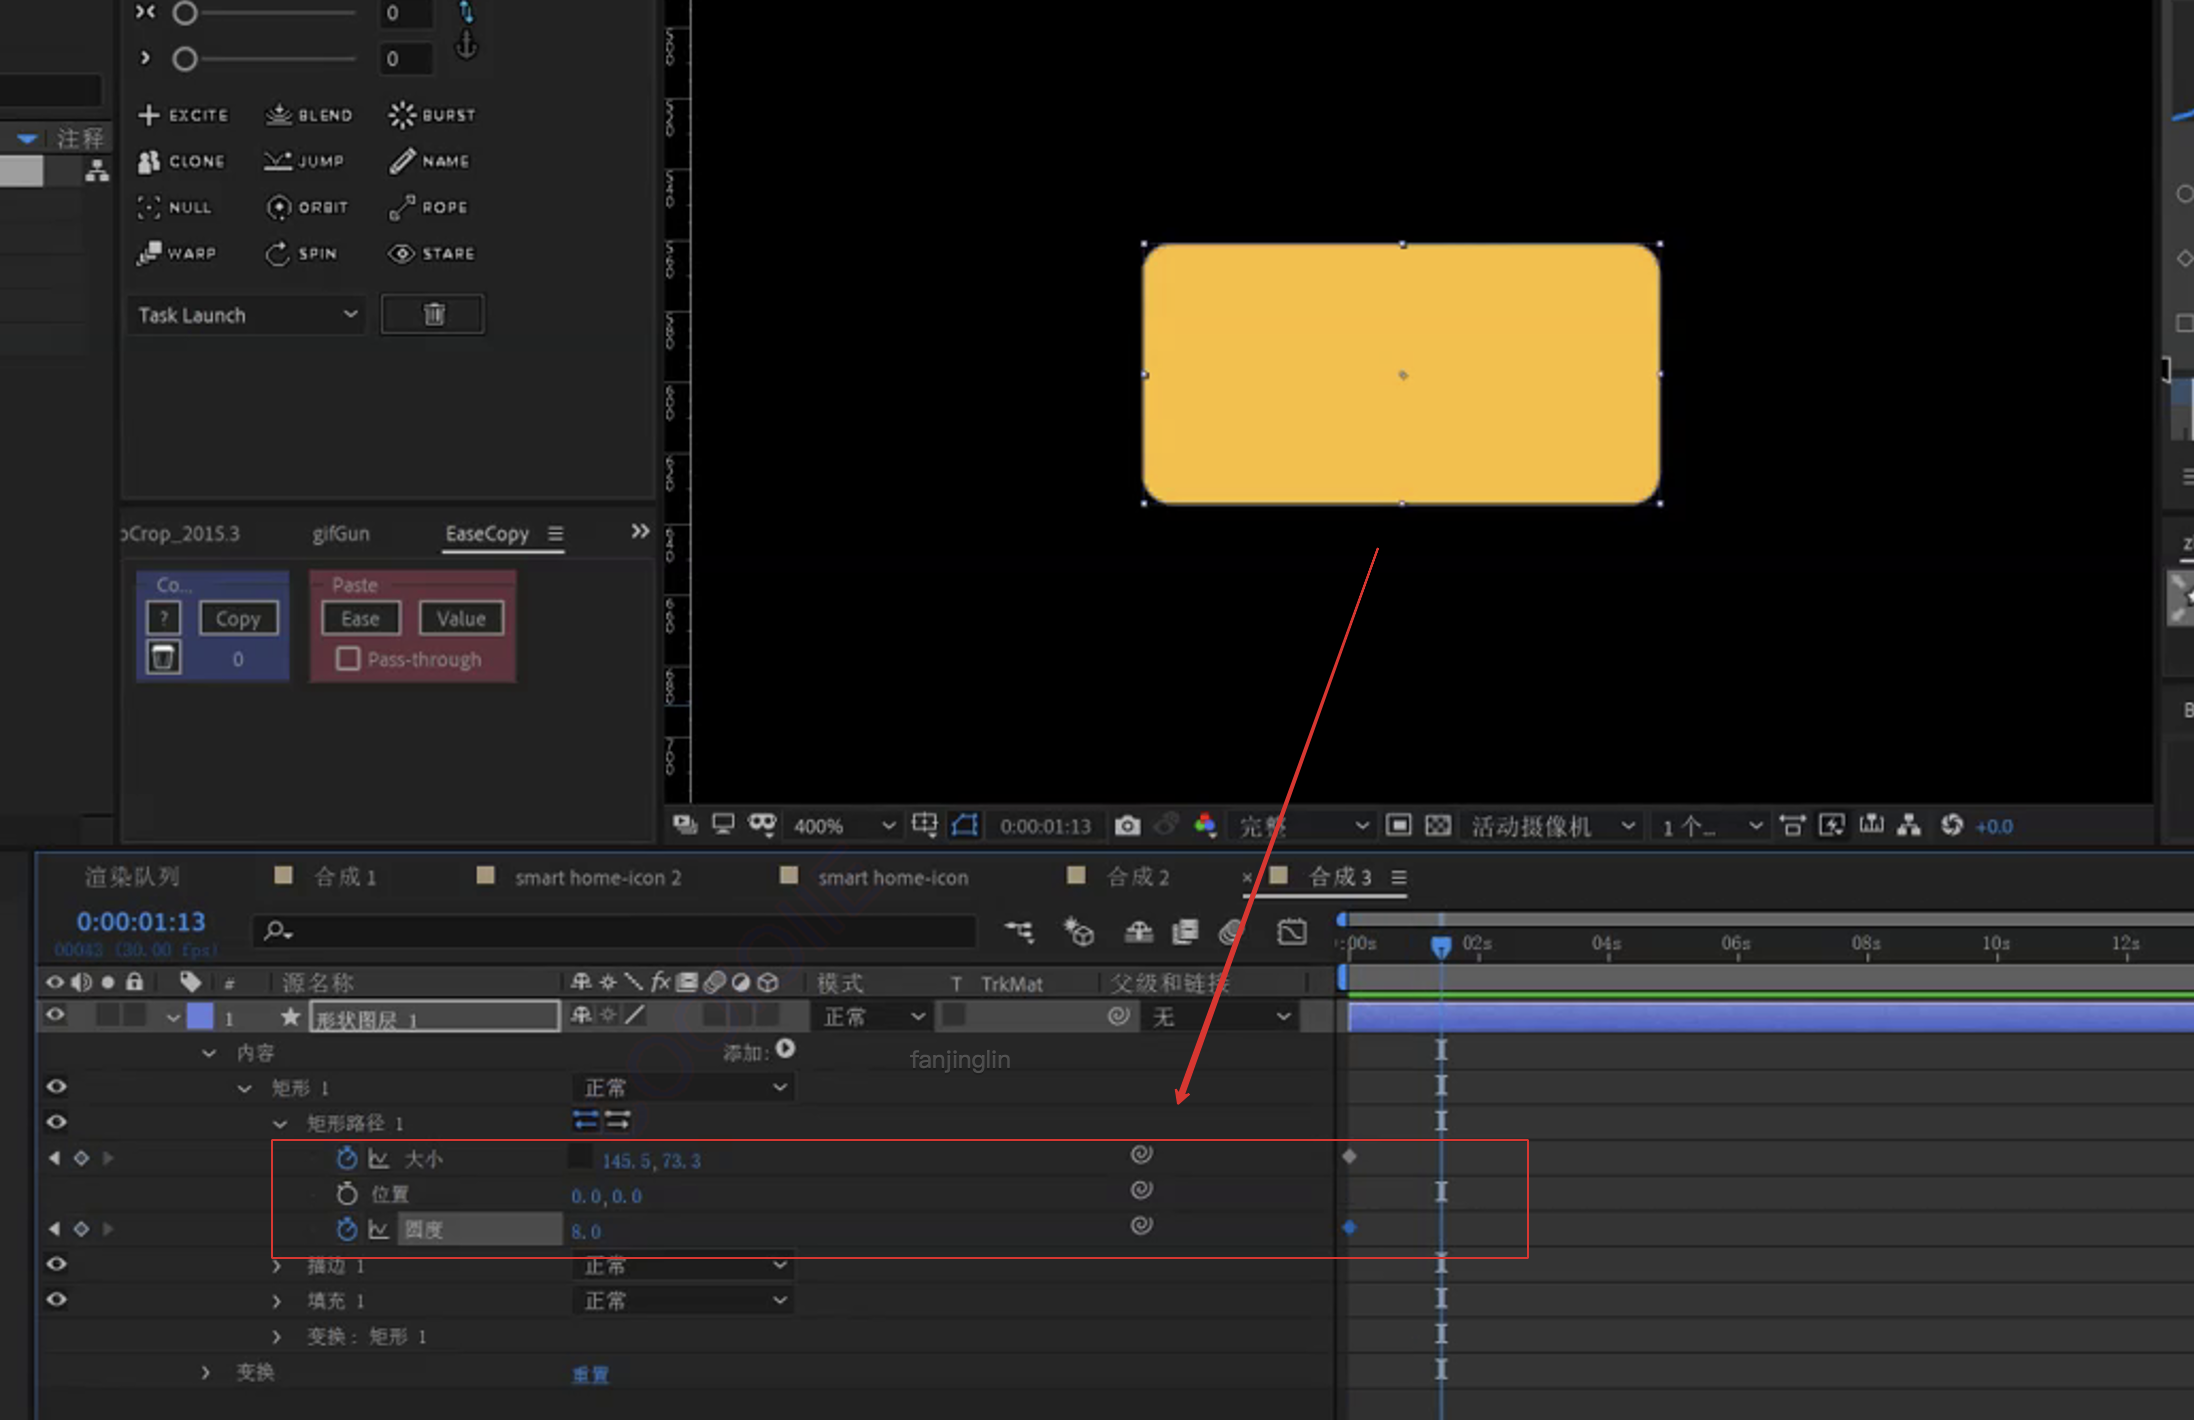This screenshot has width=2194, height=1420.
Task: Click the reset exposure icon
Action: point(1951,825)
